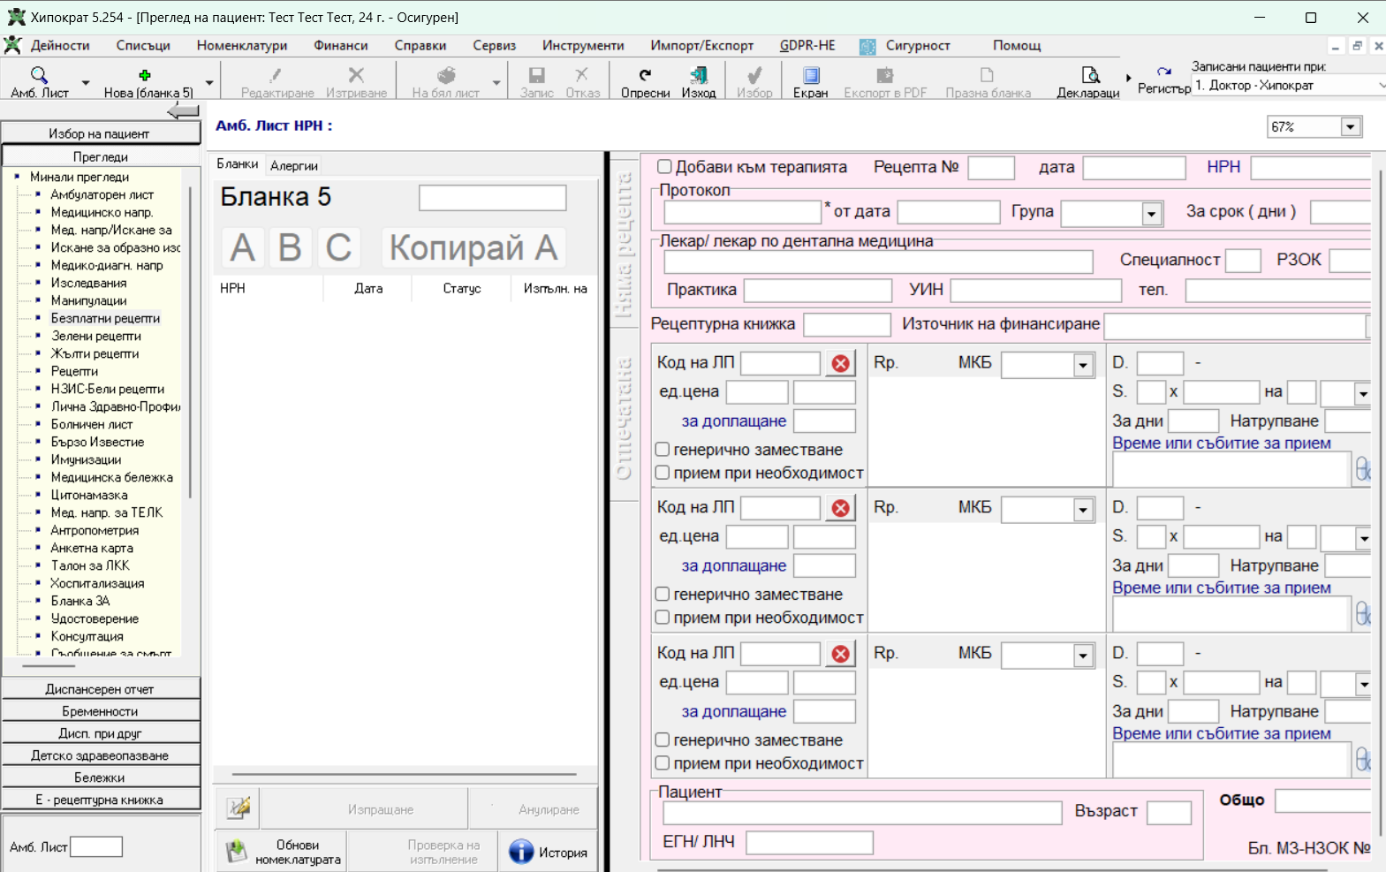Viewport: 1386px width, 872px height.
Task: Expand the Амб. Лист toolbar arrow
Action: [85, 83]
